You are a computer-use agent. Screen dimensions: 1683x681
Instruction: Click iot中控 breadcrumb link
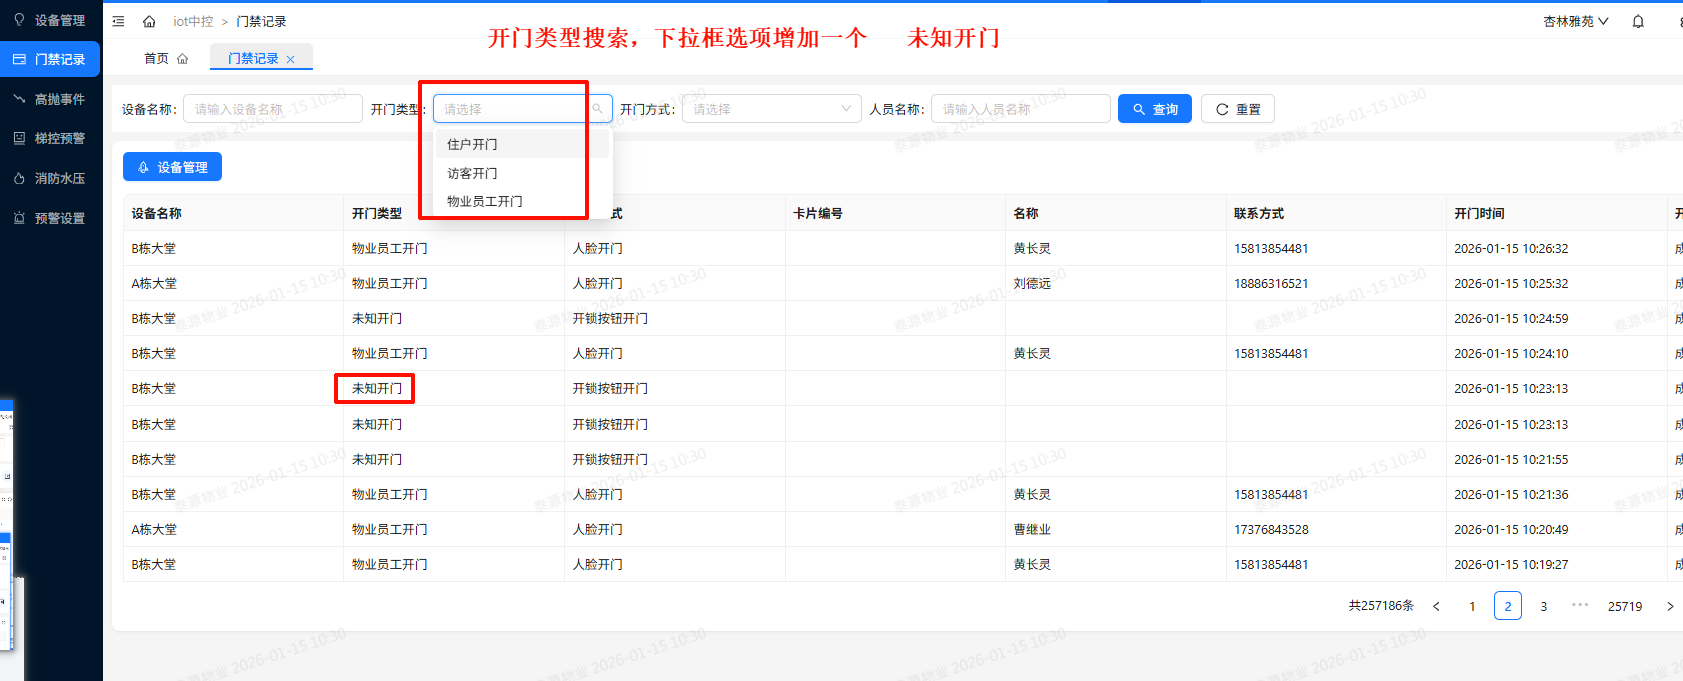click(193, 21)
